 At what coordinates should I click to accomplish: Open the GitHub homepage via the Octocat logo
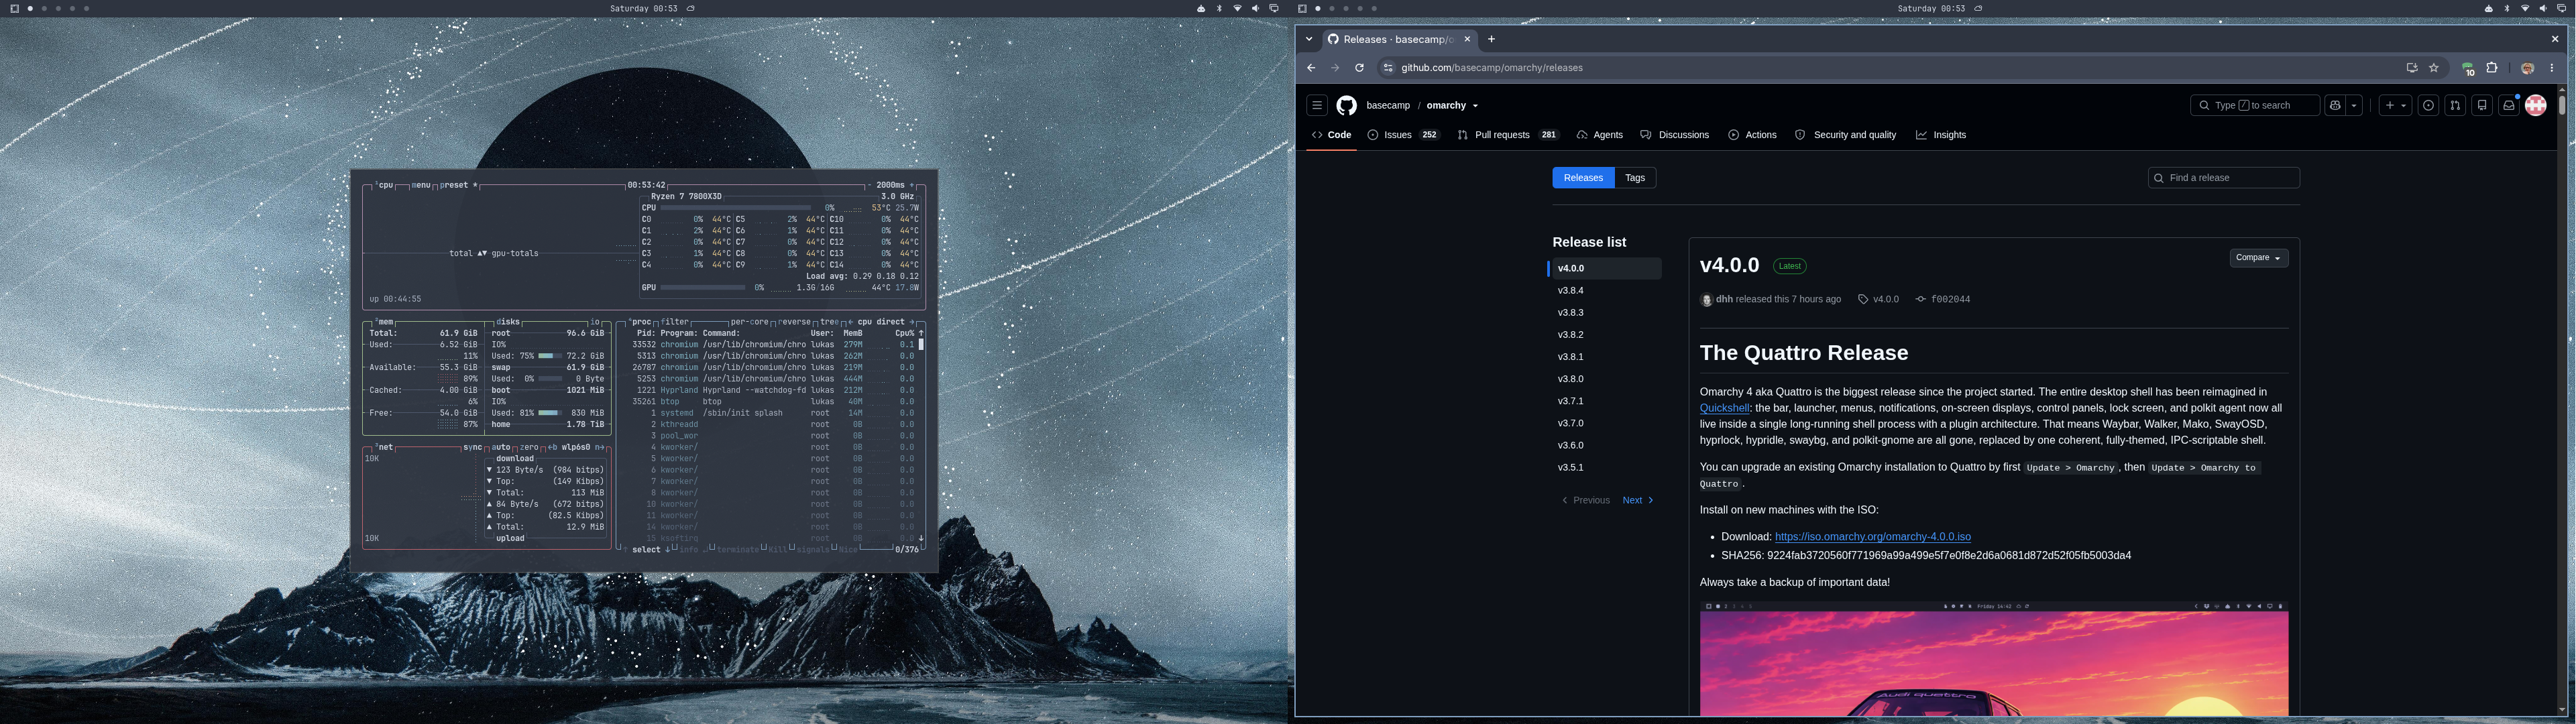coord(1346,105)
